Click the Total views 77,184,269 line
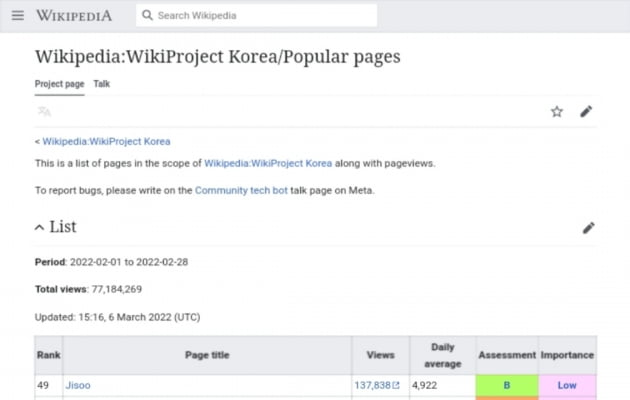The width and height of the screenshot is (630, 400). (x=88, y=289)
